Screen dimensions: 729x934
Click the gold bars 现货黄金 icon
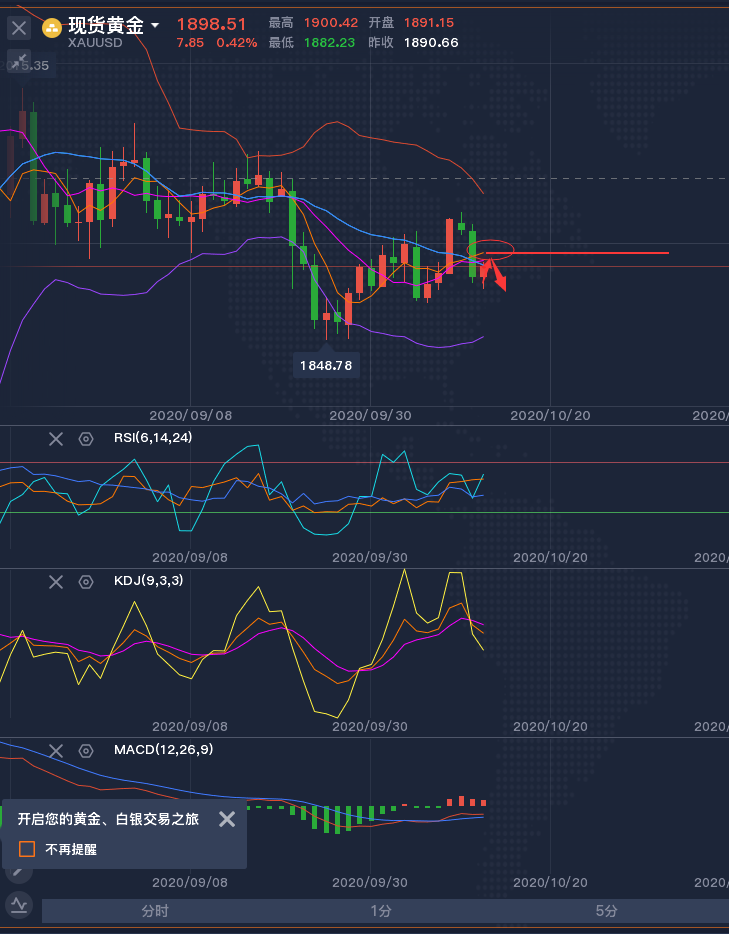52,28
